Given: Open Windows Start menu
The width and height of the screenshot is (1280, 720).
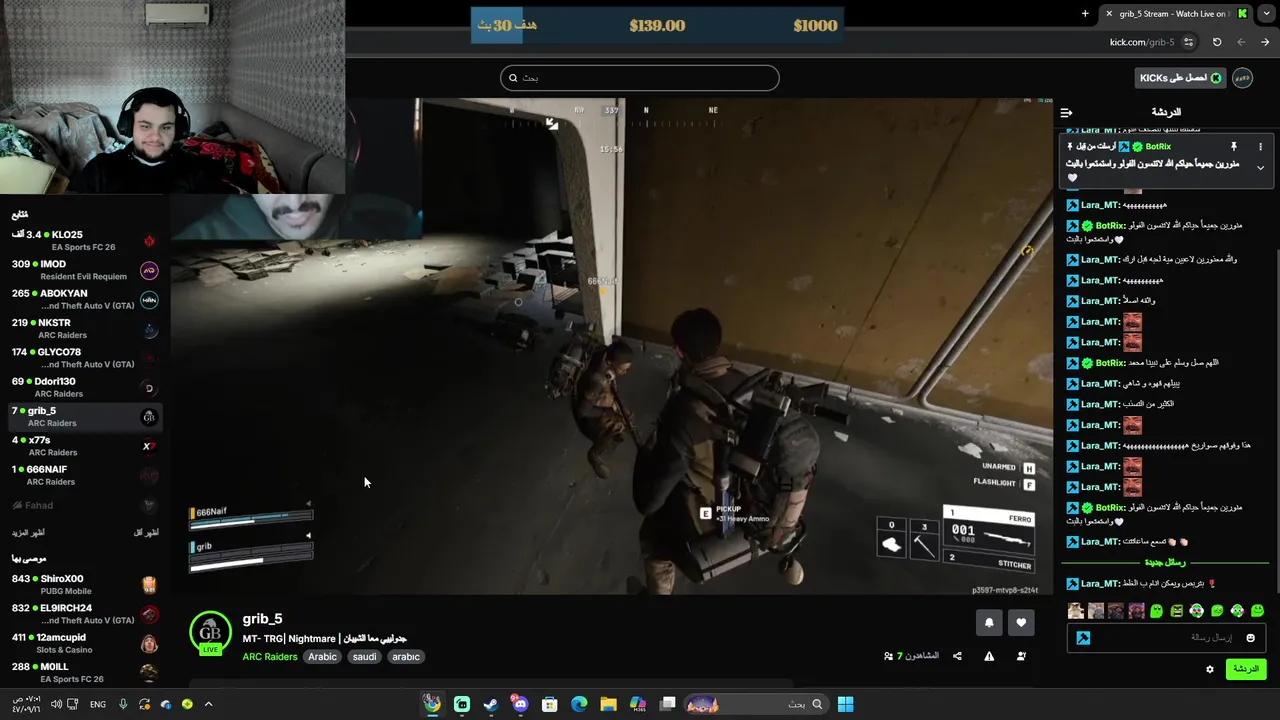Looking at the screenshot, I should [x=845, y=704].
